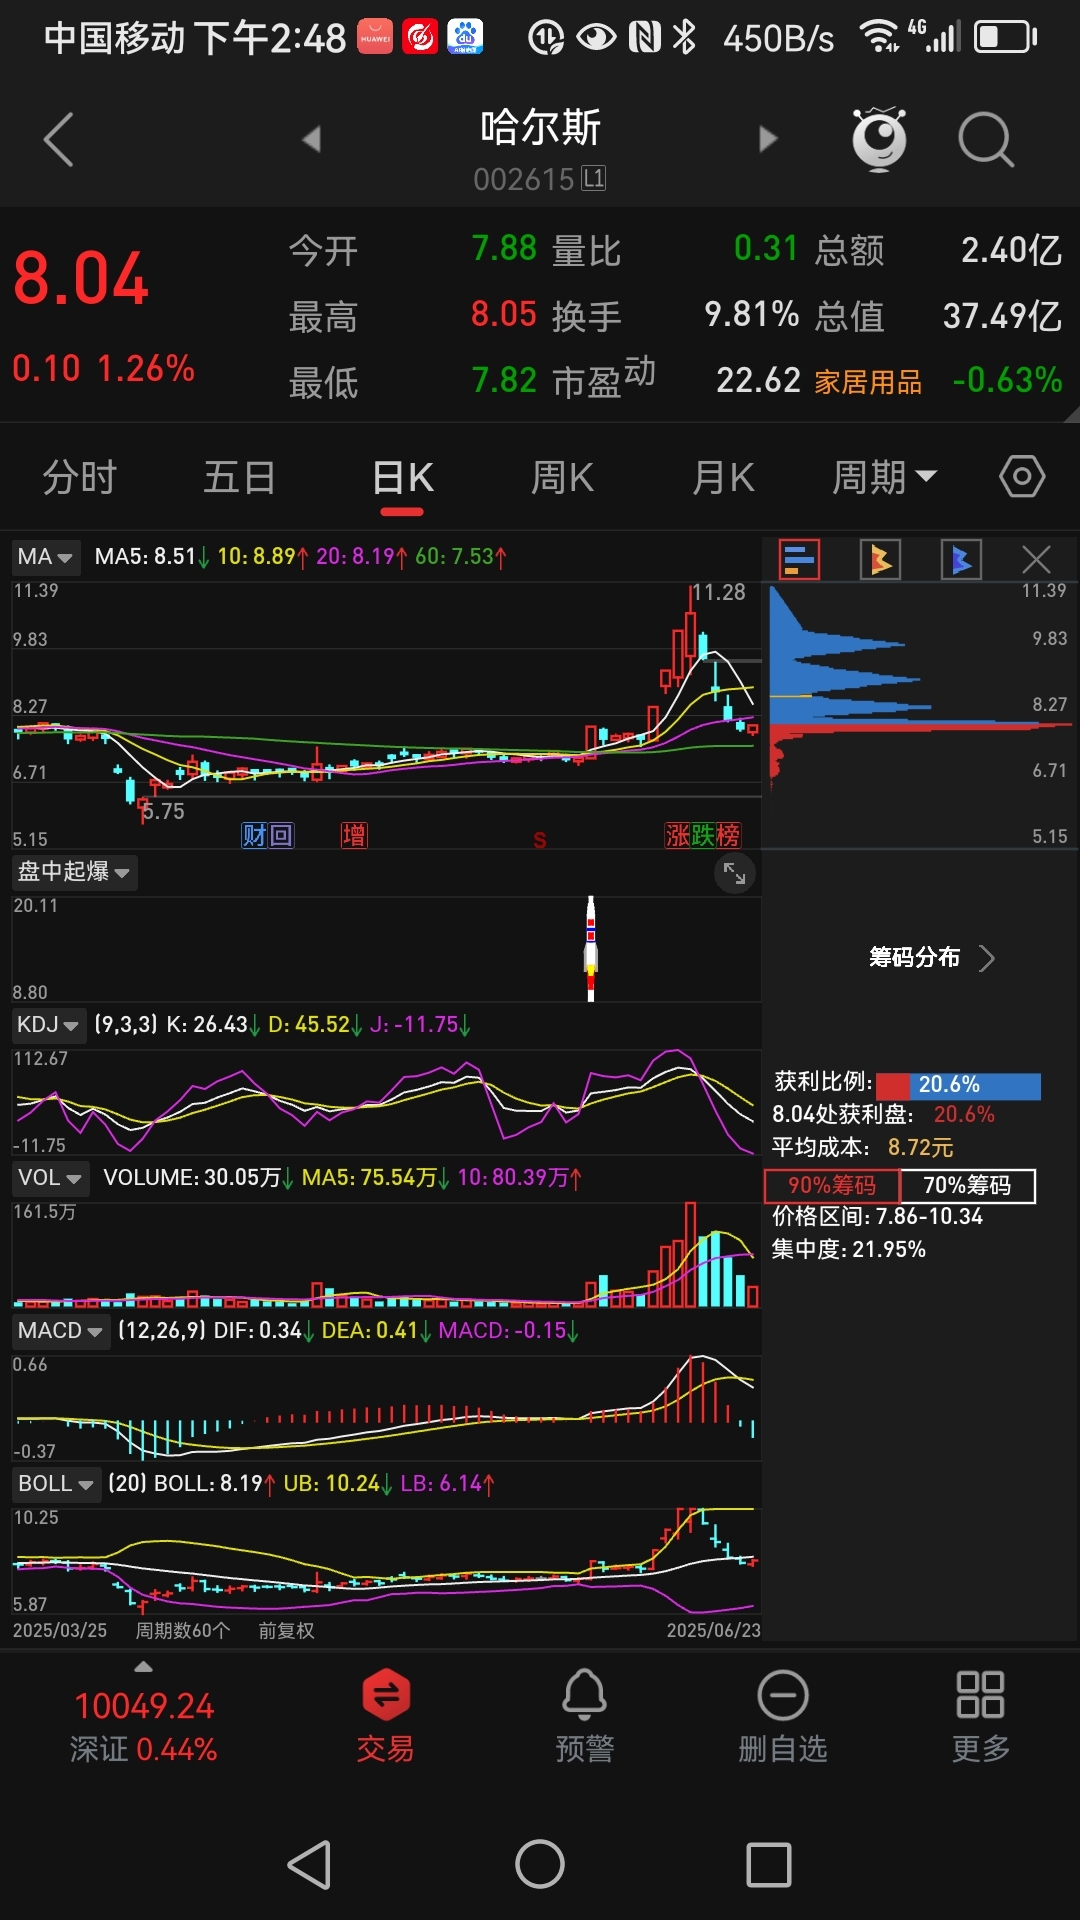Open 更多 grid menu
1080x1920 pixels.
pyautogui.click(x=980, y=1716)
